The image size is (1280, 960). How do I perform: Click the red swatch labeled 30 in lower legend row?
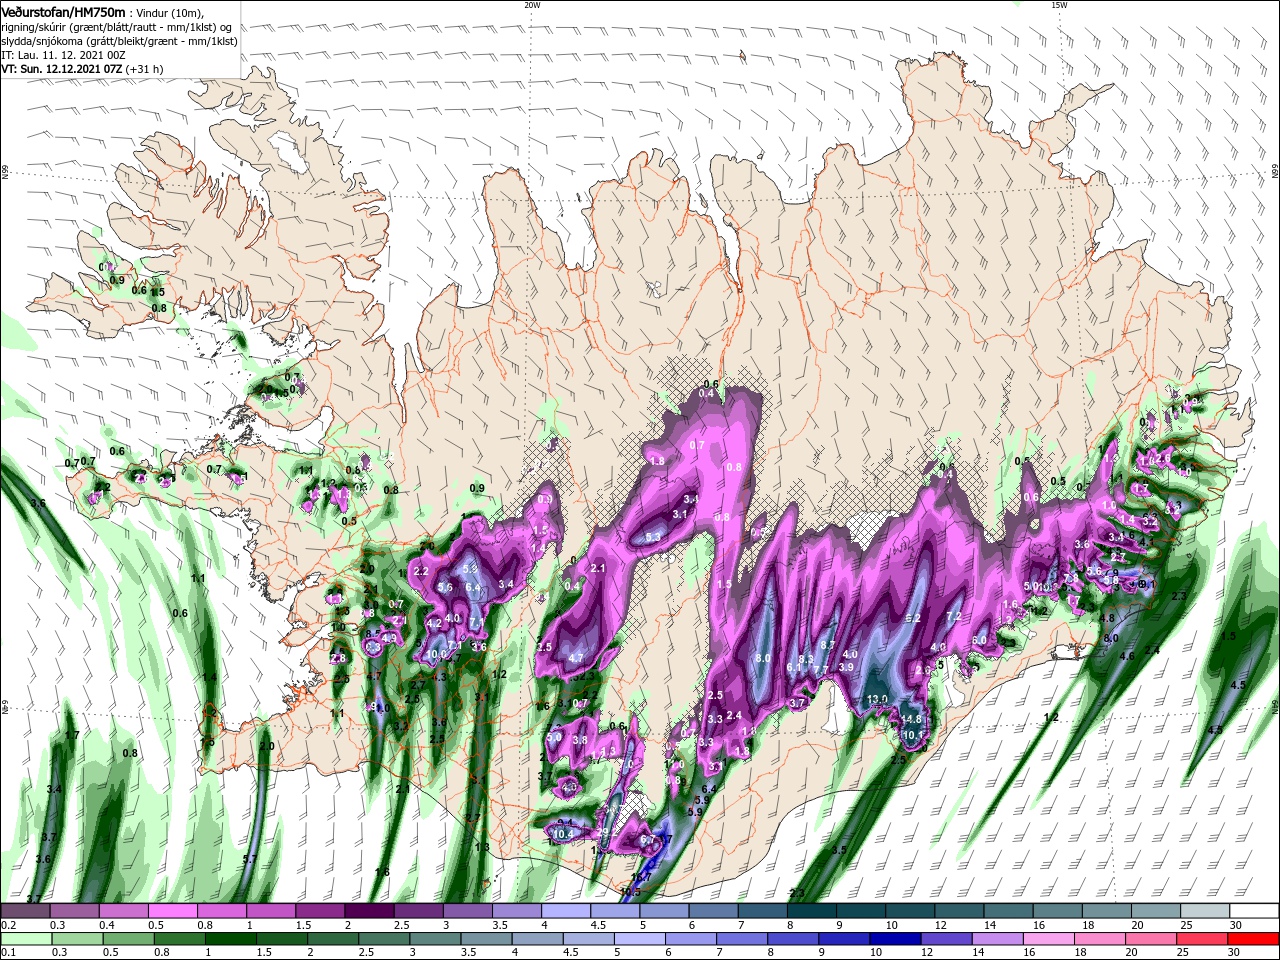coord(1255,939)
